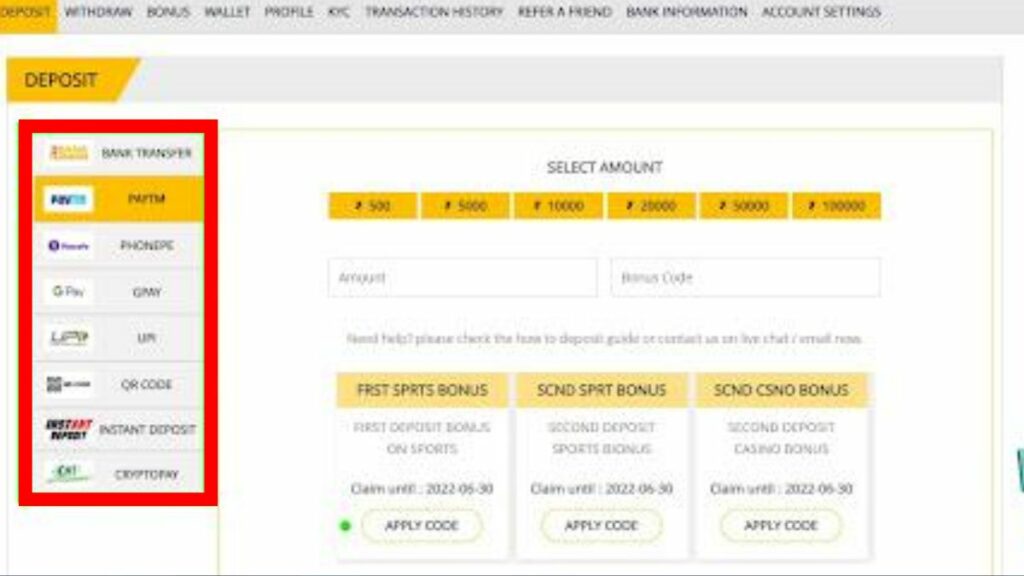Image resolution: width=1024 pixels, height=576 pixels.
Task: Choose INSTANT DEPOSIT method label
Action: (148, 430)
